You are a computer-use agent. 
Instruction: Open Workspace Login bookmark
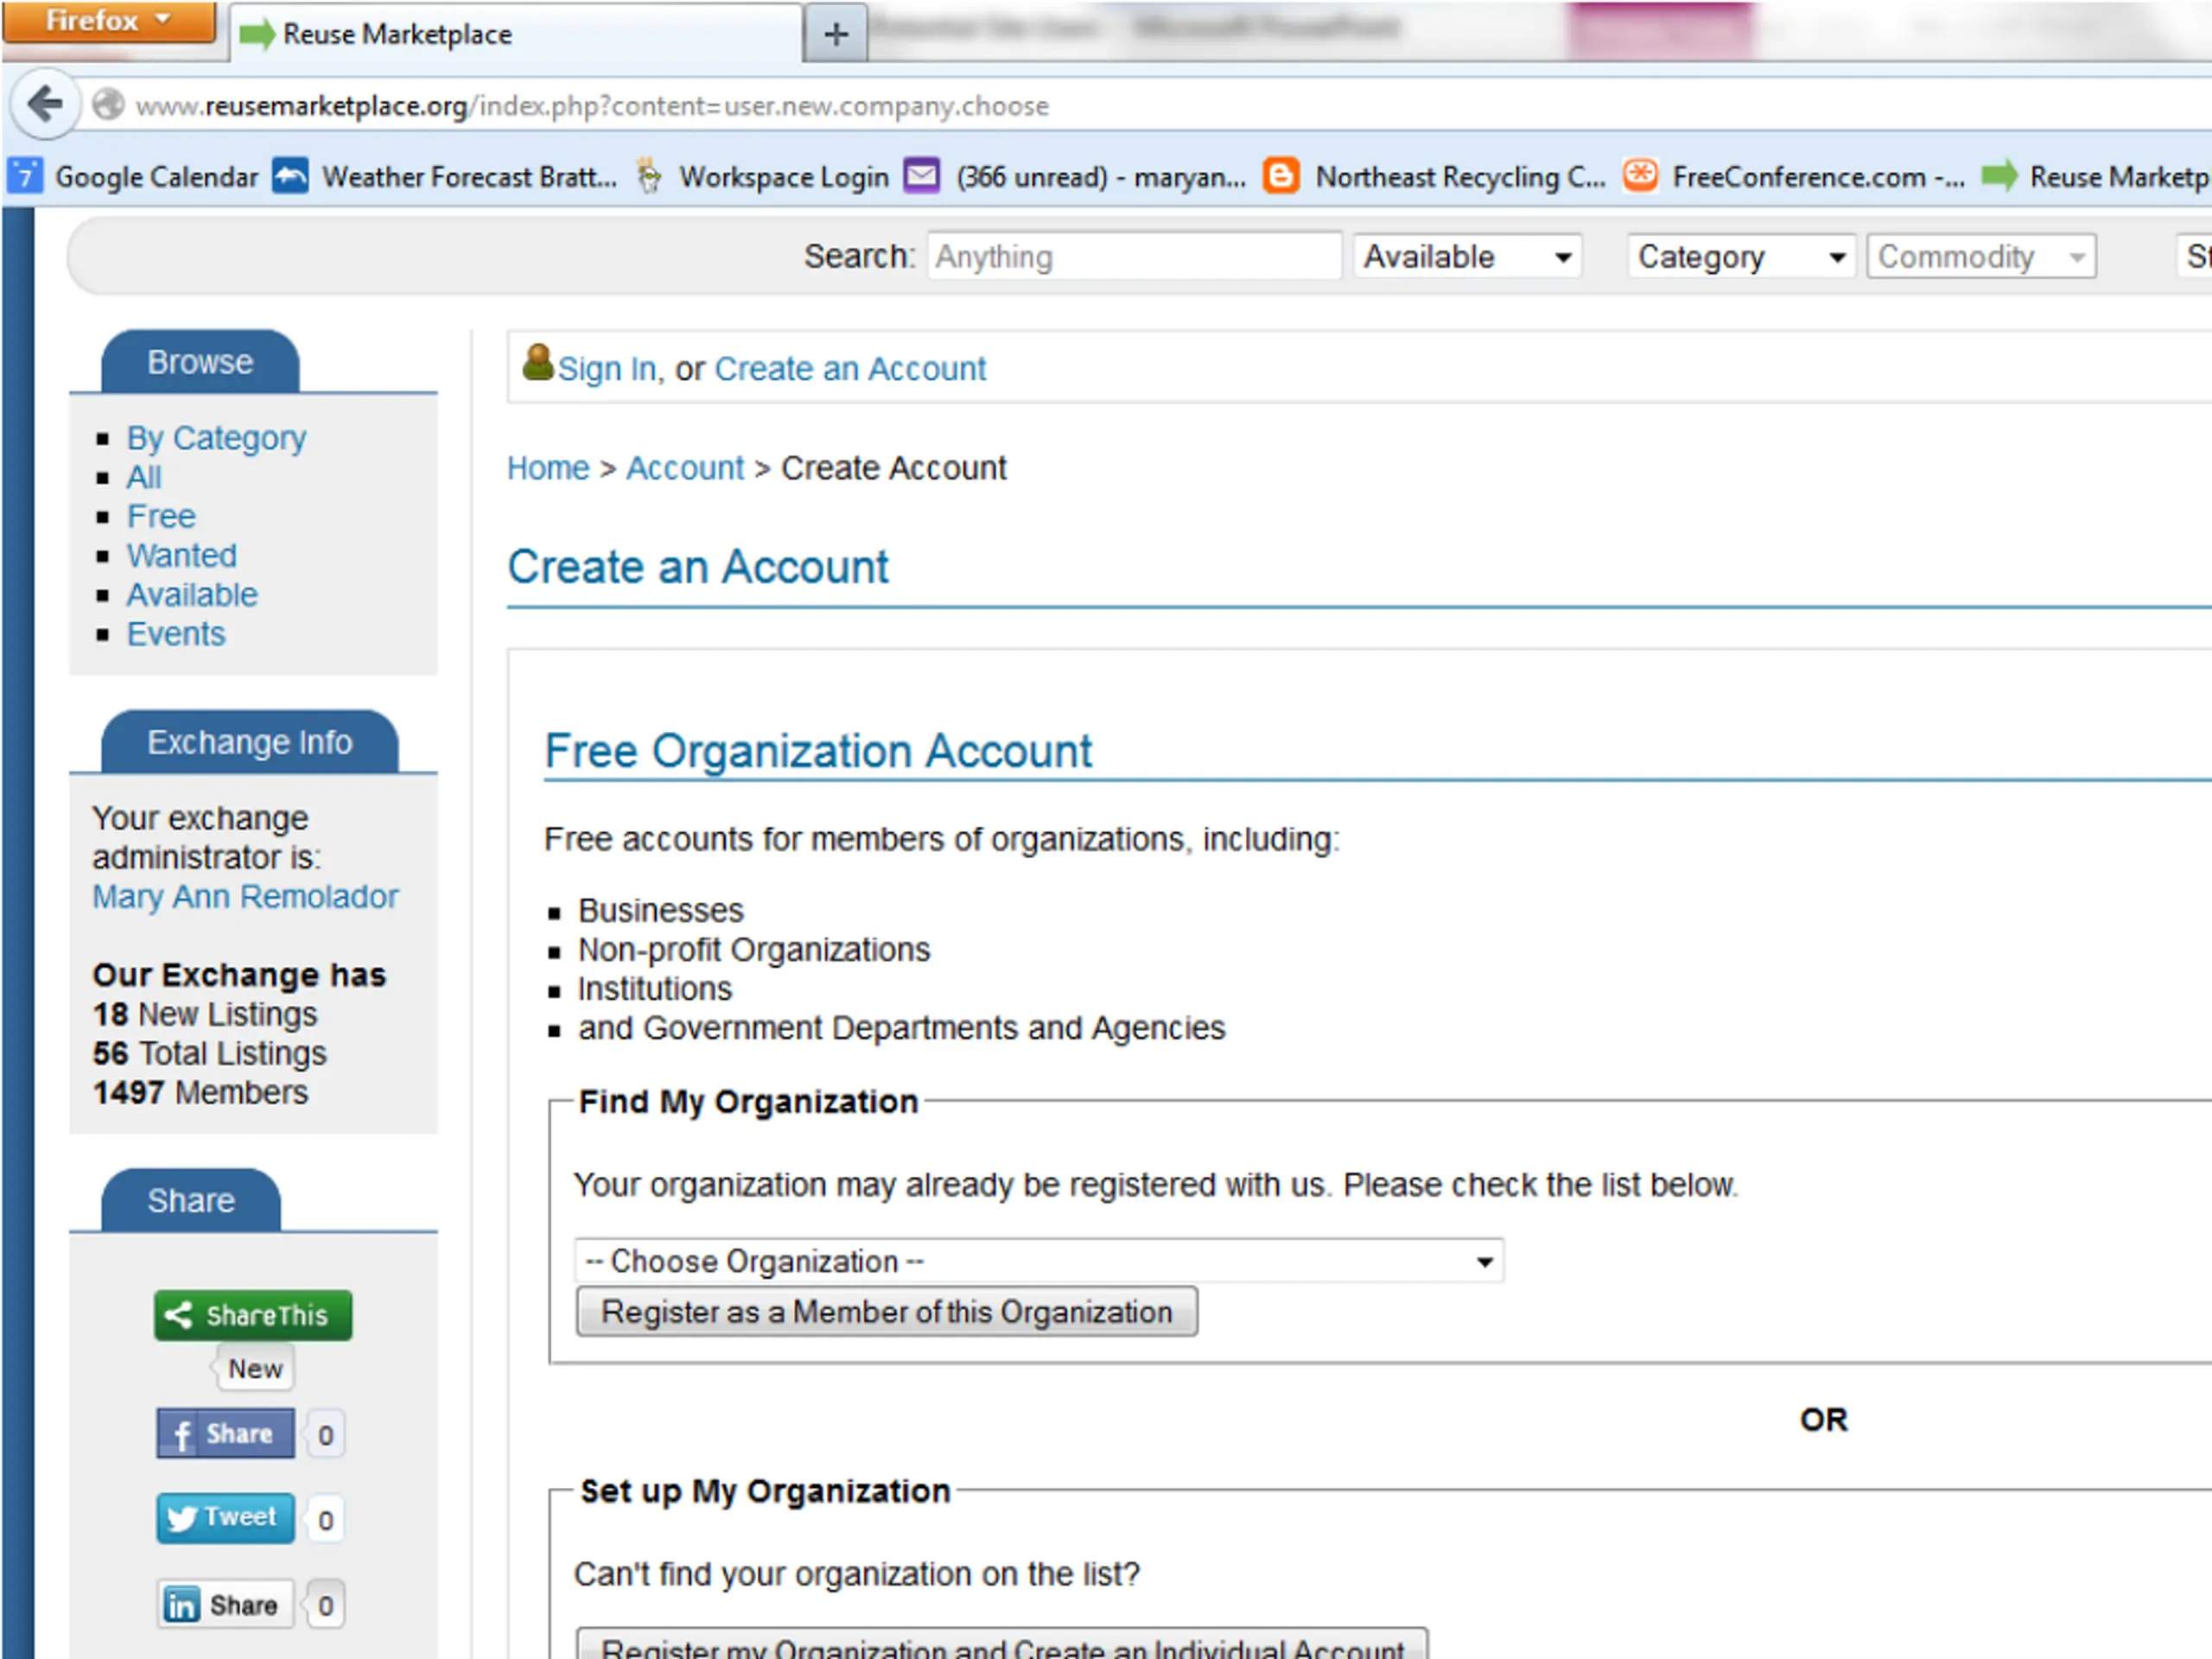762,177
